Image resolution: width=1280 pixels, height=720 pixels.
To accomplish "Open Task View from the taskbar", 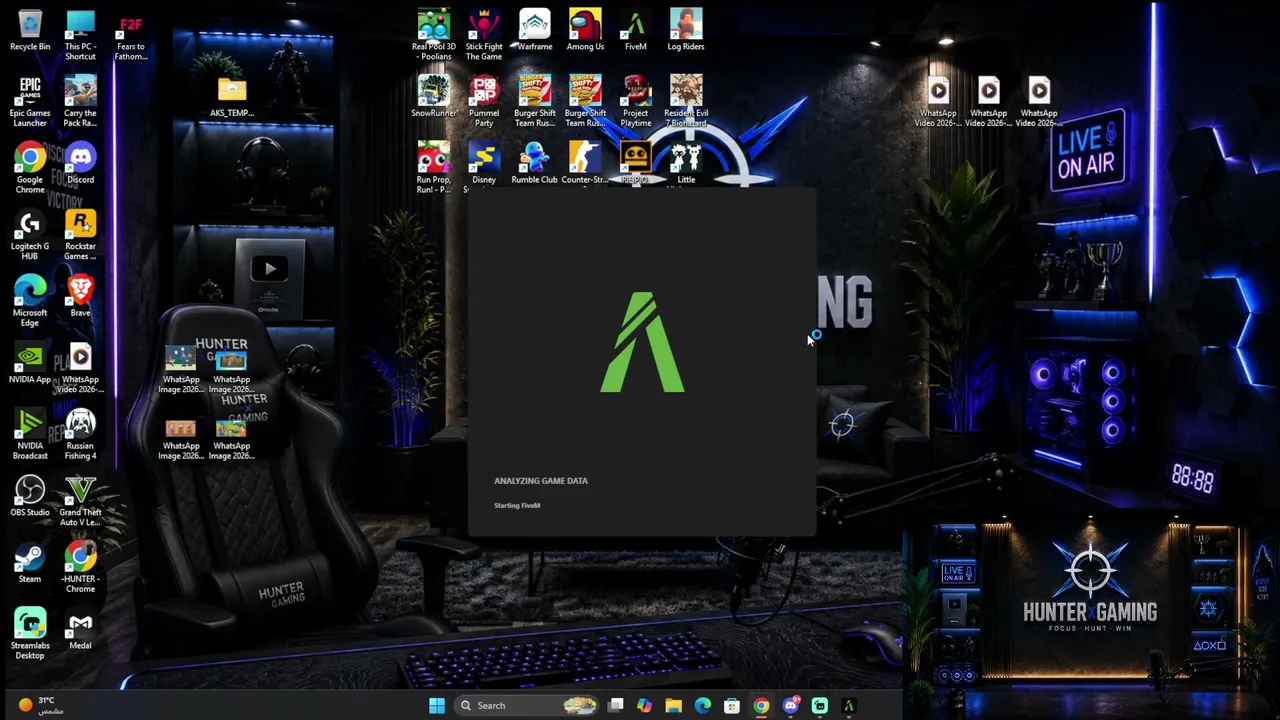I will pyautogui.click(x=616, y=705).
